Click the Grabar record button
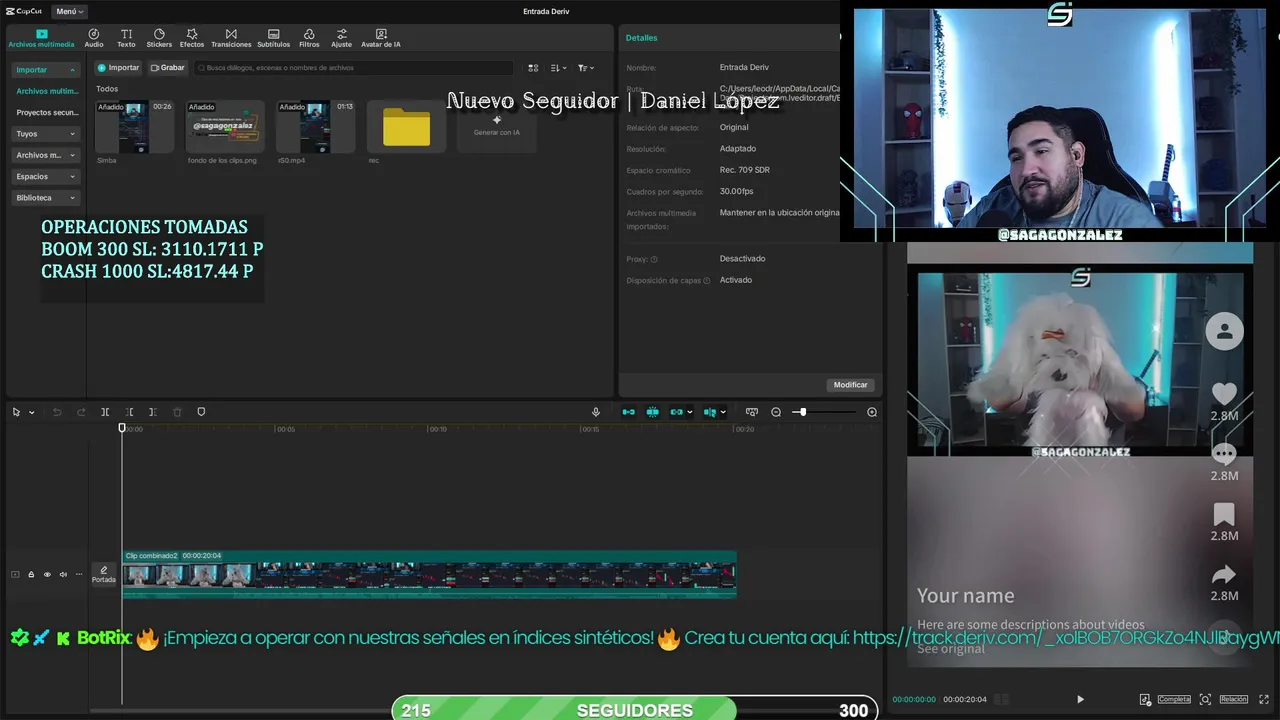This screenshot has height=720, width=1280. click(x=168, y=68)
